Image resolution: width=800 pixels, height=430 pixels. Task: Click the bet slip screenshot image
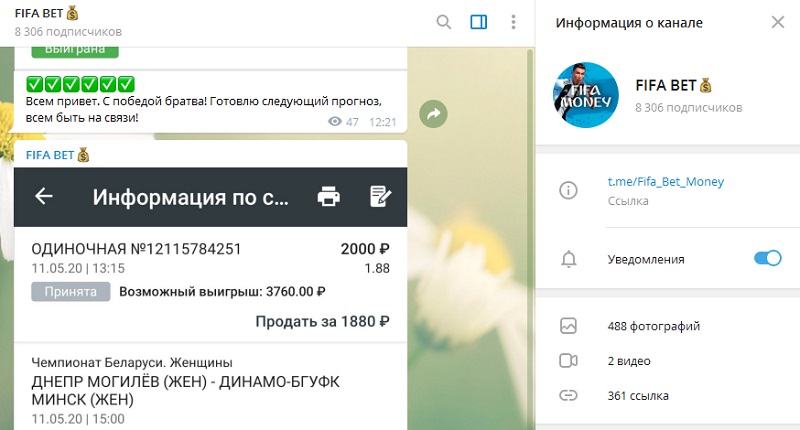[x=210, y=300]
